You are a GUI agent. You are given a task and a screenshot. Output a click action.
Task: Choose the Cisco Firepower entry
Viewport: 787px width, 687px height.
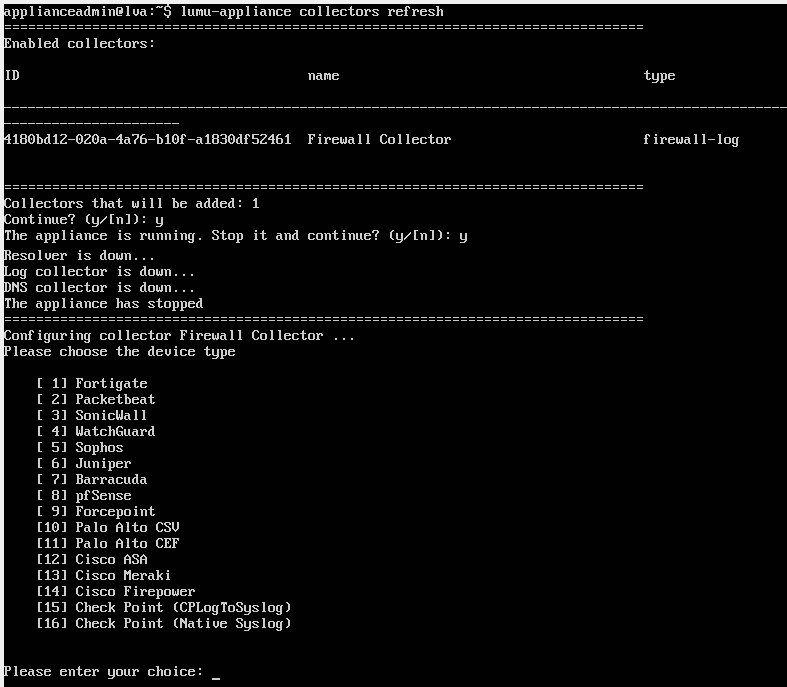tap(135, 591)
